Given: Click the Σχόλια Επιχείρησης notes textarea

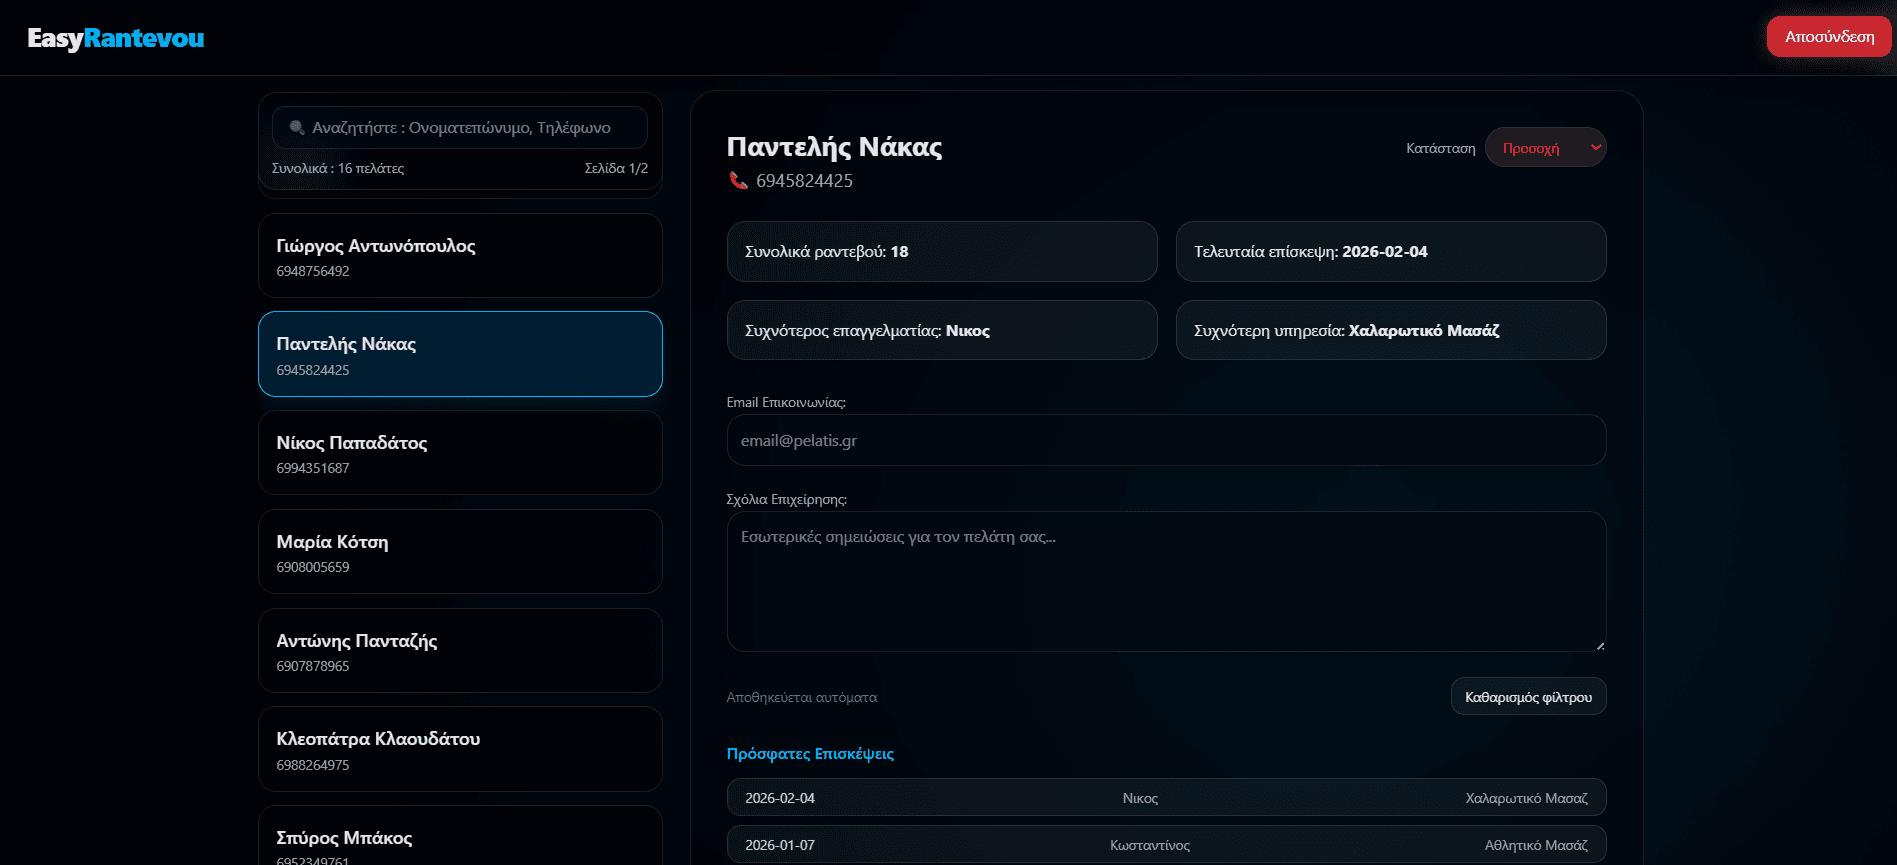Looking at the screenshot, I should 1165,581.
